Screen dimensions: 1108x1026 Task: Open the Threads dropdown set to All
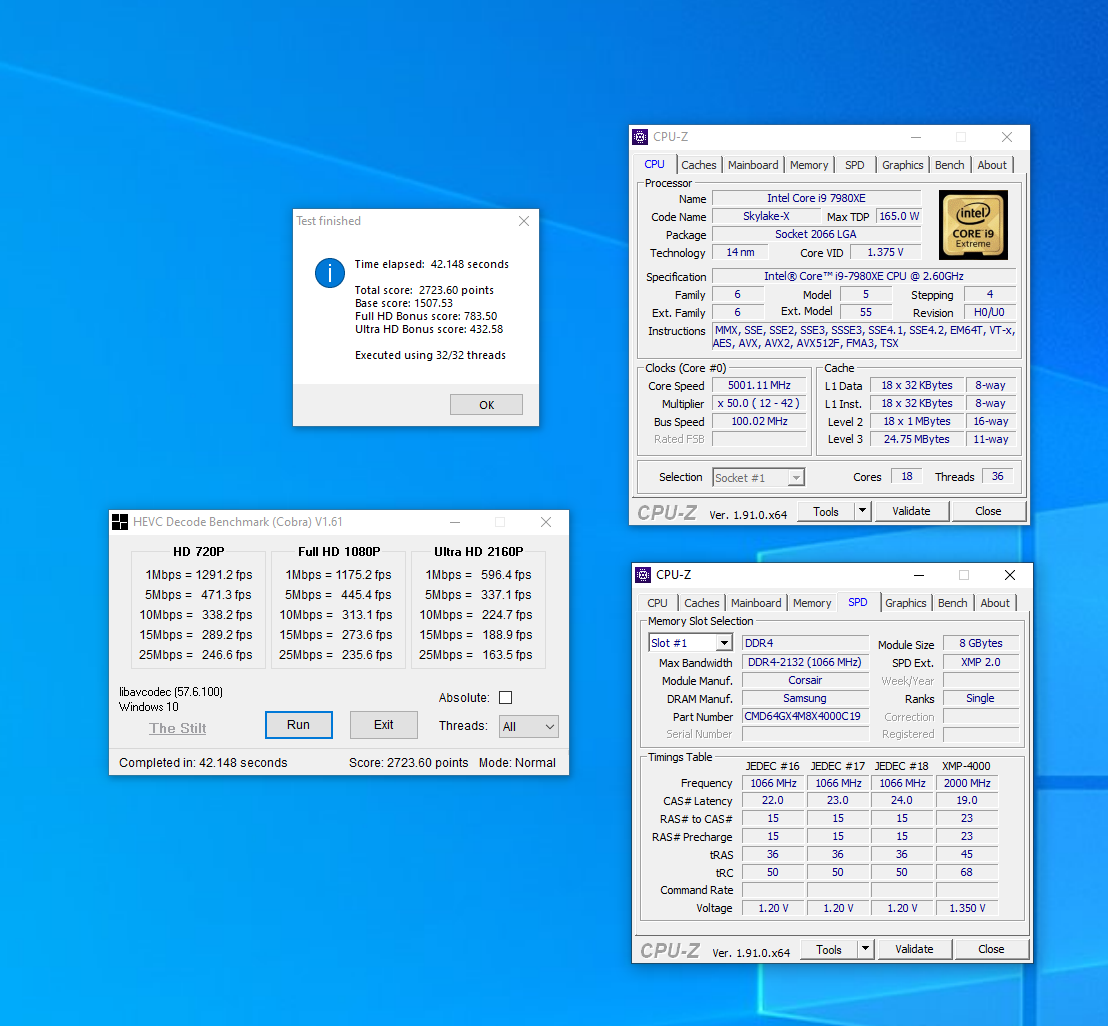point(529,726)
